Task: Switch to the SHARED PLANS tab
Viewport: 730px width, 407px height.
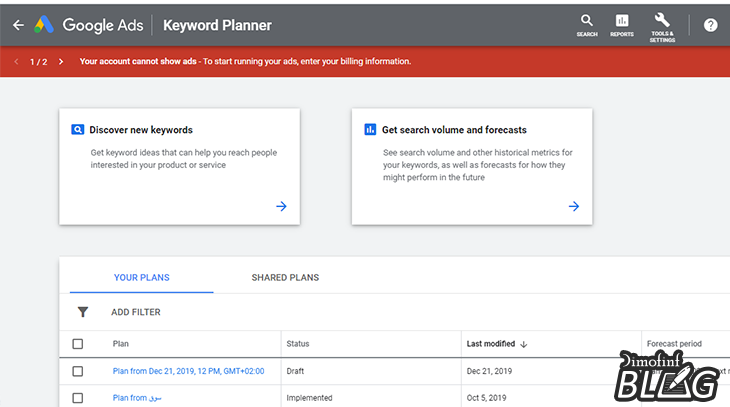Action: (x=285, y=278)
